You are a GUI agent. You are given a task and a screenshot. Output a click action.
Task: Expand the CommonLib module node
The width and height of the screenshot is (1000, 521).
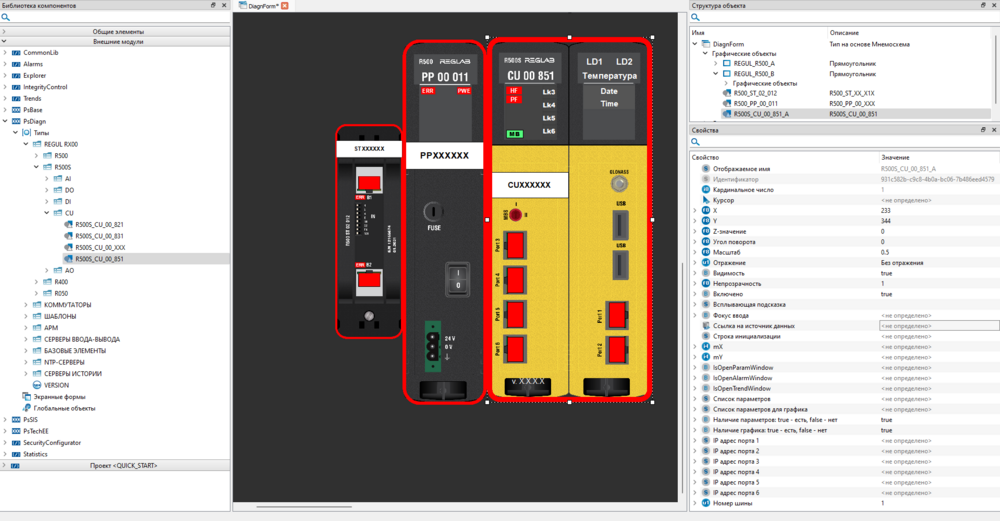pyautogui.click(x=5, y=53)
